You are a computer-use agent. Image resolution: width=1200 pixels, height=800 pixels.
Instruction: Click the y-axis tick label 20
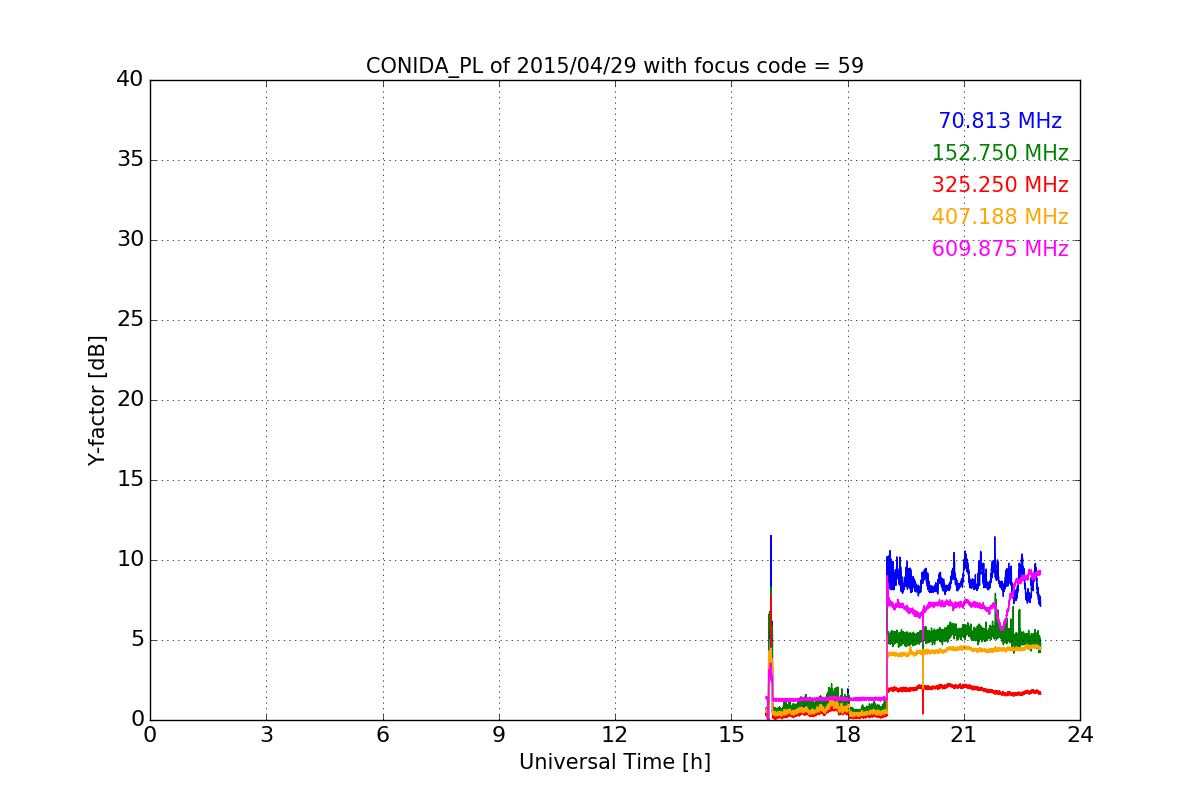click(130, 400)
